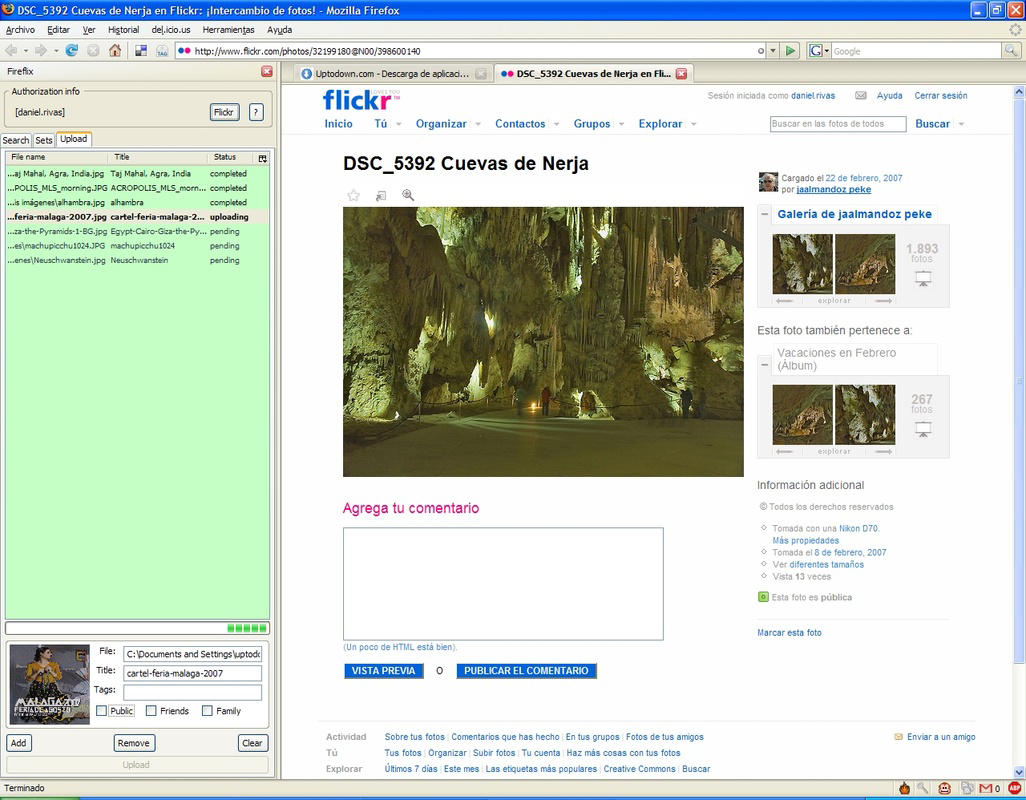Open the Tú menu dropdown arrow
This screenshot has width=1026, height=800.
[398, 124]
